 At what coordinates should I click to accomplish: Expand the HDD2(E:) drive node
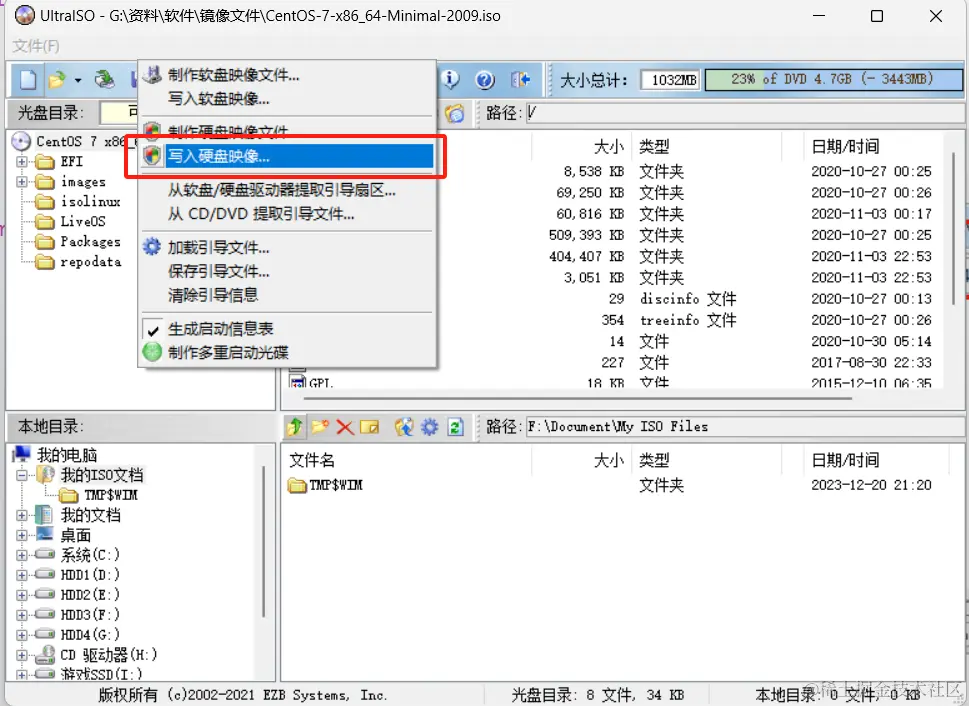tap(22, 595)
